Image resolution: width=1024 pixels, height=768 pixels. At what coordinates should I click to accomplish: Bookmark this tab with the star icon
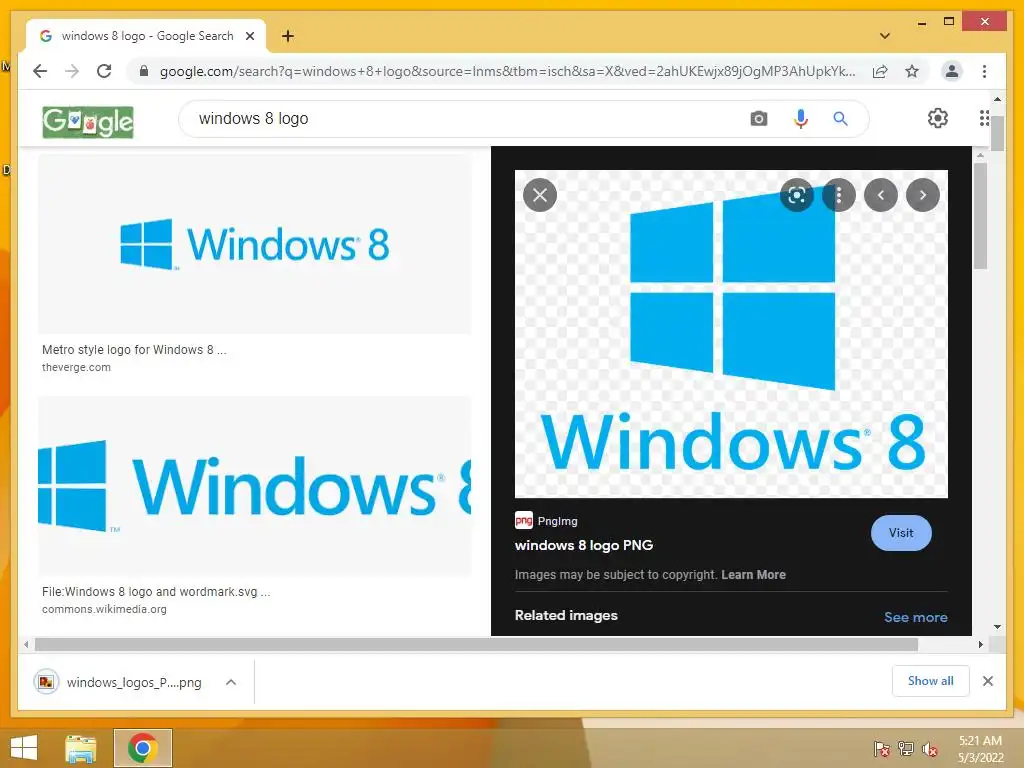click(x=912, y=71)
